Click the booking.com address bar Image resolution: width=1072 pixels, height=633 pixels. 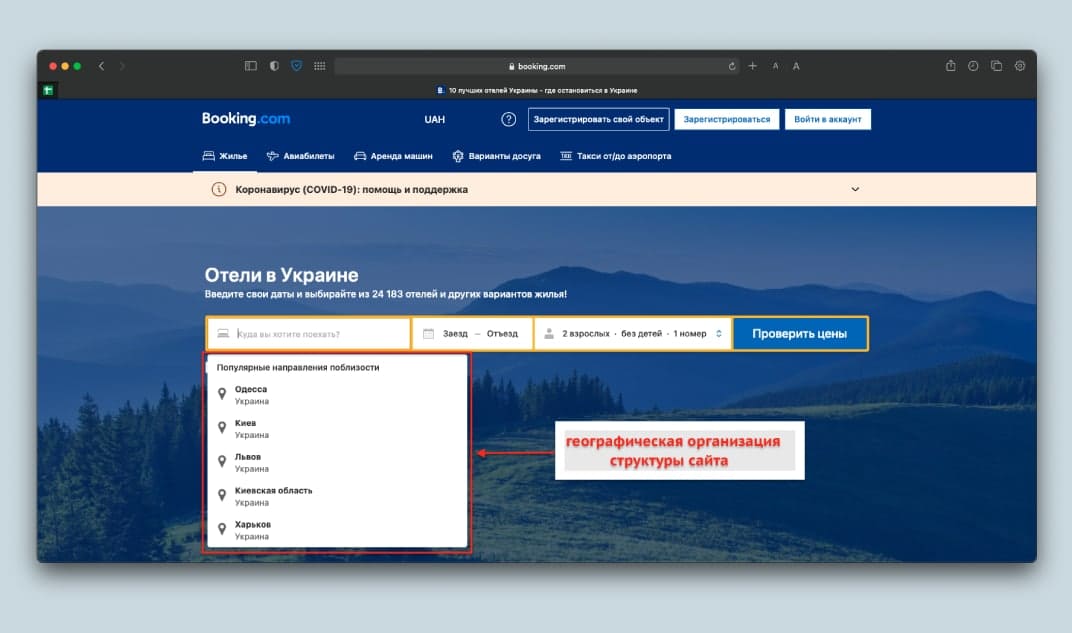point(537,66)
